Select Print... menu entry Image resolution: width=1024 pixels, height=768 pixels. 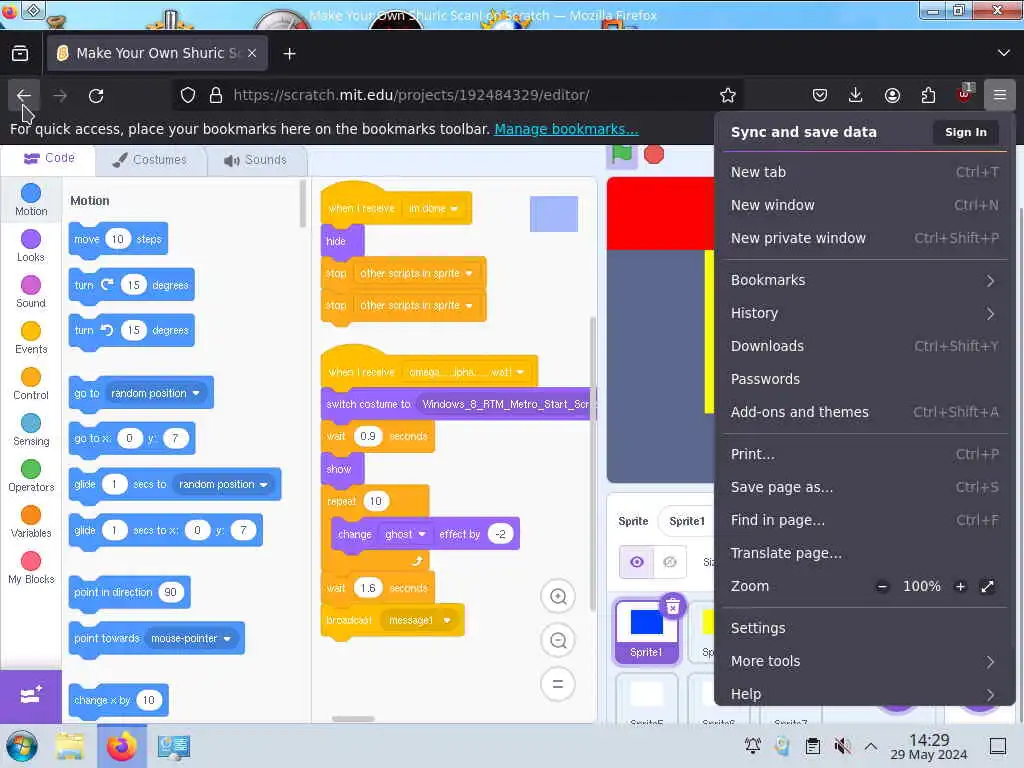tap(865, 454)
